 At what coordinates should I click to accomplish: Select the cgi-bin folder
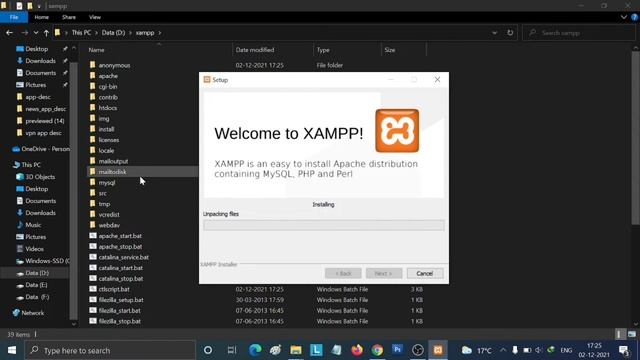coord(108,87)
